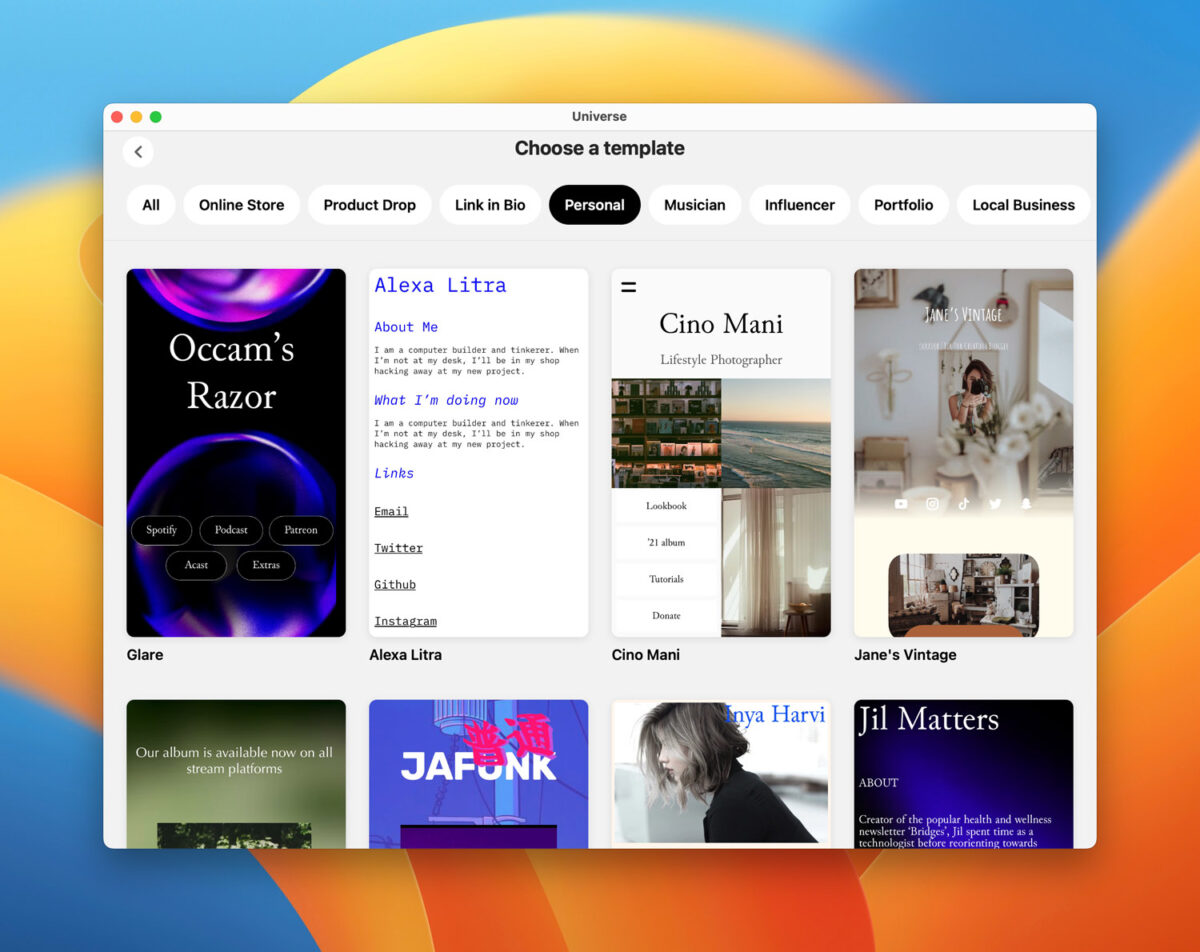Click the Instagram icon in Jane's Vintage template
The image size is (1200, 952).
[932, 504]
